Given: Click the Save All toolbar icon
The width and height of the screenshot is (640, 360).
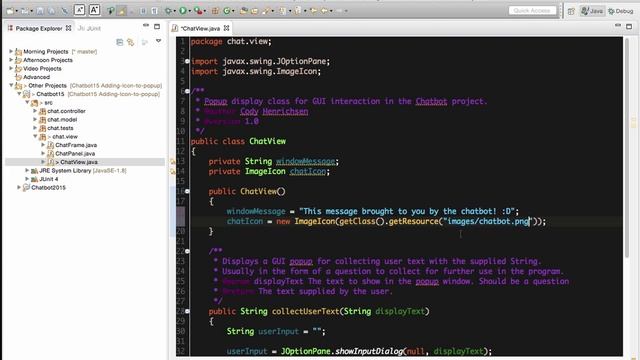Looking at the screenshot, I should [51, 11].
